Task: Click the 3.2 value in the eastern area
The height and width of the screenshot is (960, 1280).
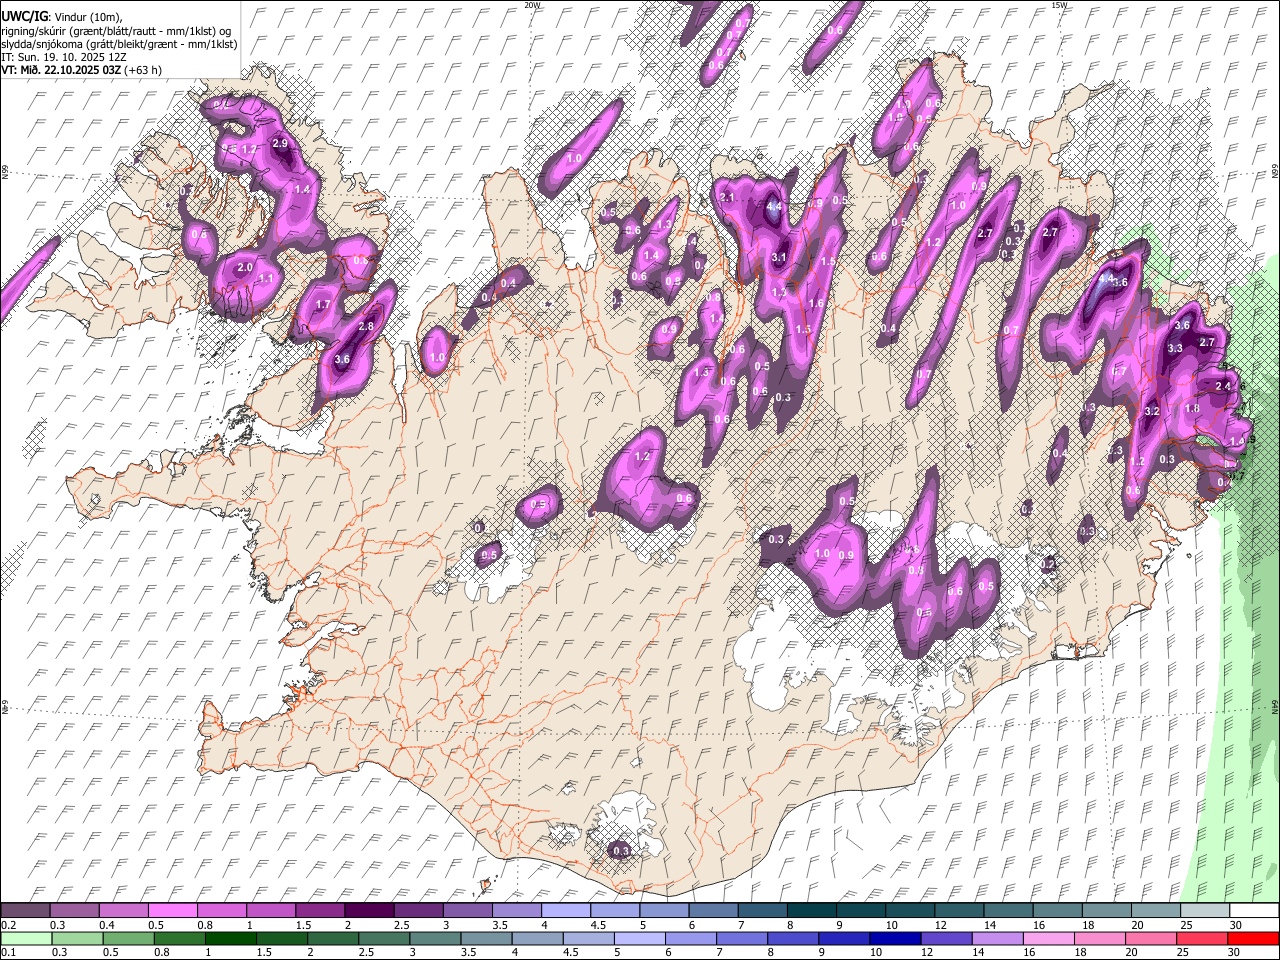Action: (1152, 411)
